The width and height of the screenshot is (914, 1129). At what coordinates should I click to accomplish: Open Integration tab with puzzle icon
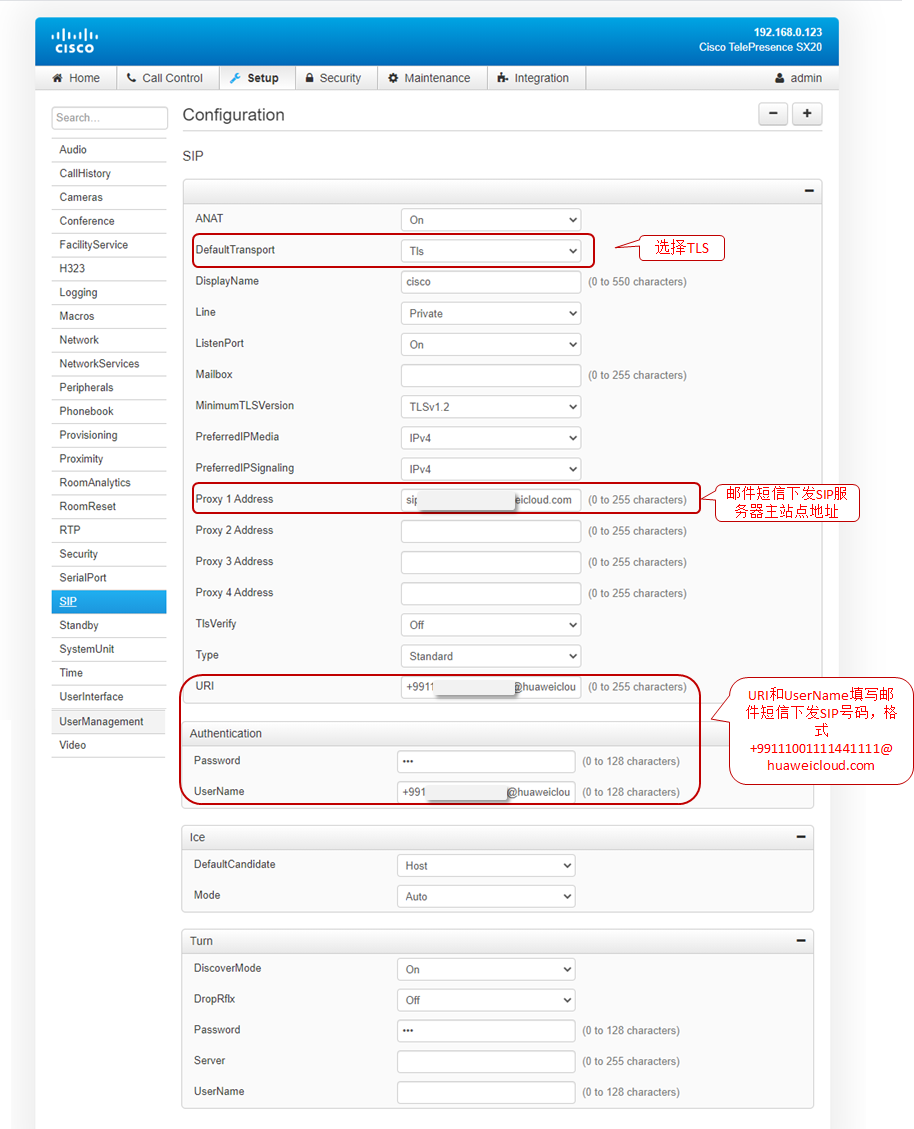pyautogui.click(x=533, y=78)
